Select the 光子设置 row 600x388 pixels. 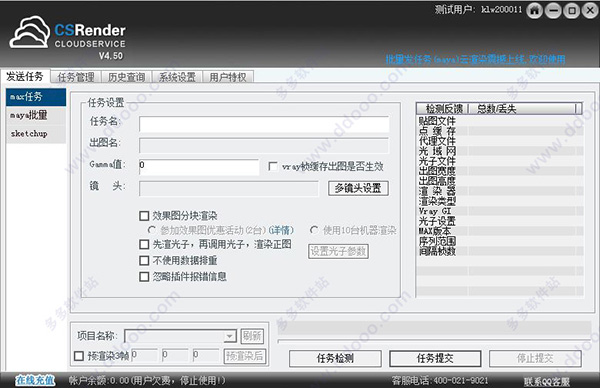pyautogui.click(x=500, y=221)
